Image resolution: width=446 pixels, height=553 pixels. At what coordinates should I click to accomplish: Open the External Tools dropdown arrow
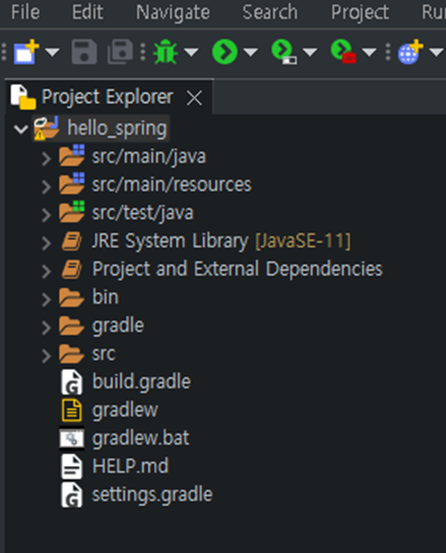(369, 53)
